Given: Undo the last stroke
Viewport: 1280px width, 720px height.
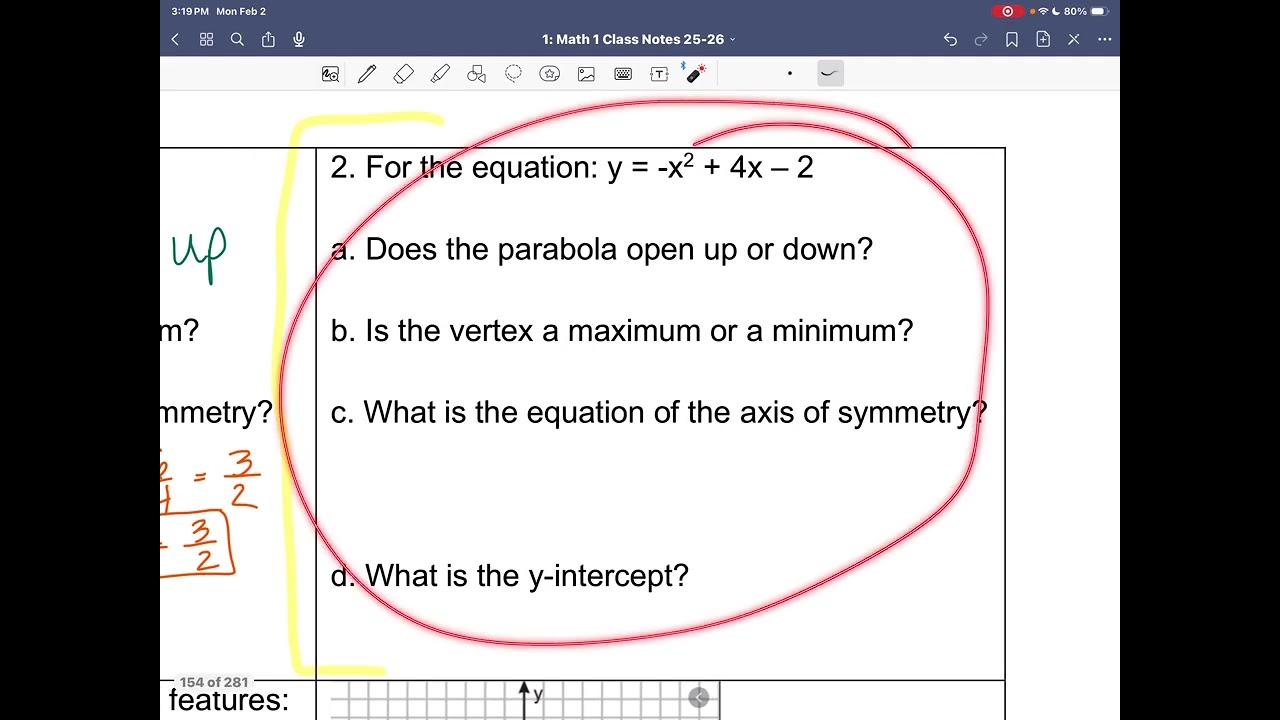Looking at the screenshot, I should (950, 39).
